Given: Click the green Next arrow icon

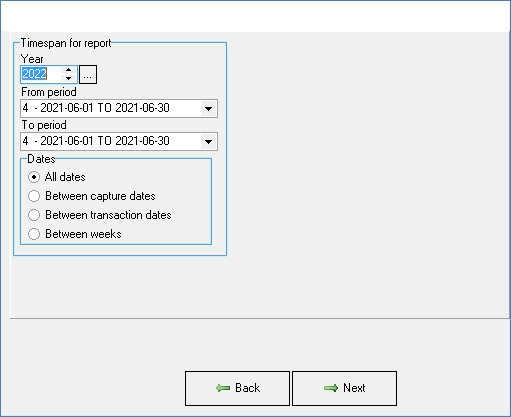Looking at the screenshot, I should pos(331,388).
